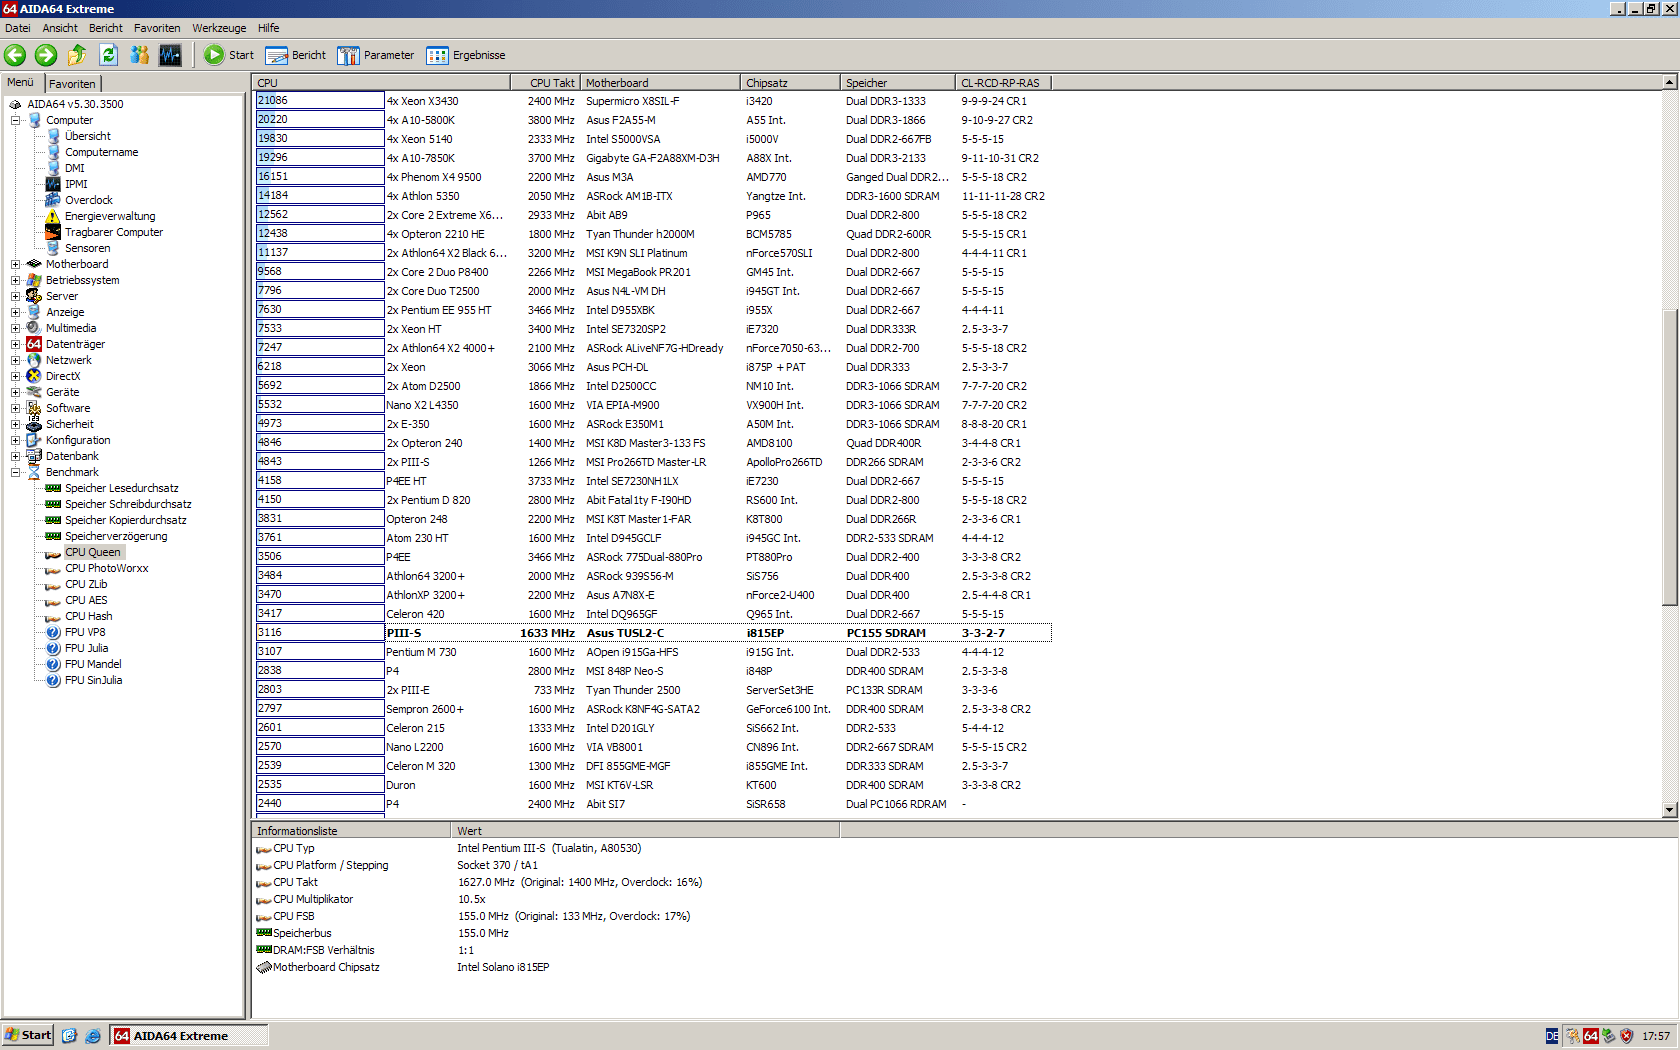Click the Internet Explorer quick launch icon
The height and width of the screenshot is (1050, 1680).
click(93, 1036)
